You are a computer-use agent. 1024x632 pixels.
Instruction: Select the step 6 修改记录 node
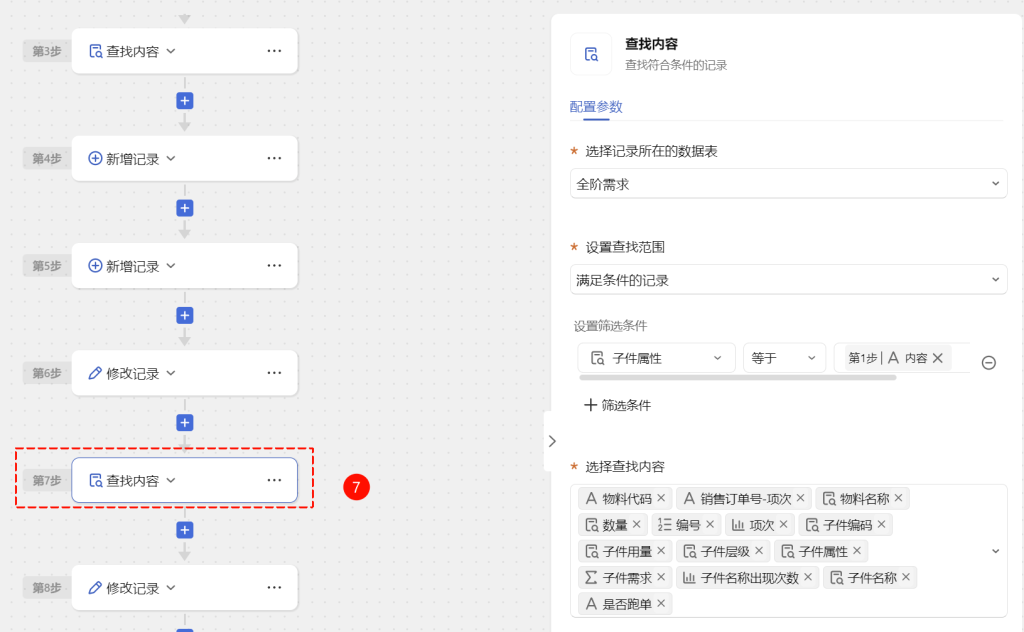pos(185,373)
